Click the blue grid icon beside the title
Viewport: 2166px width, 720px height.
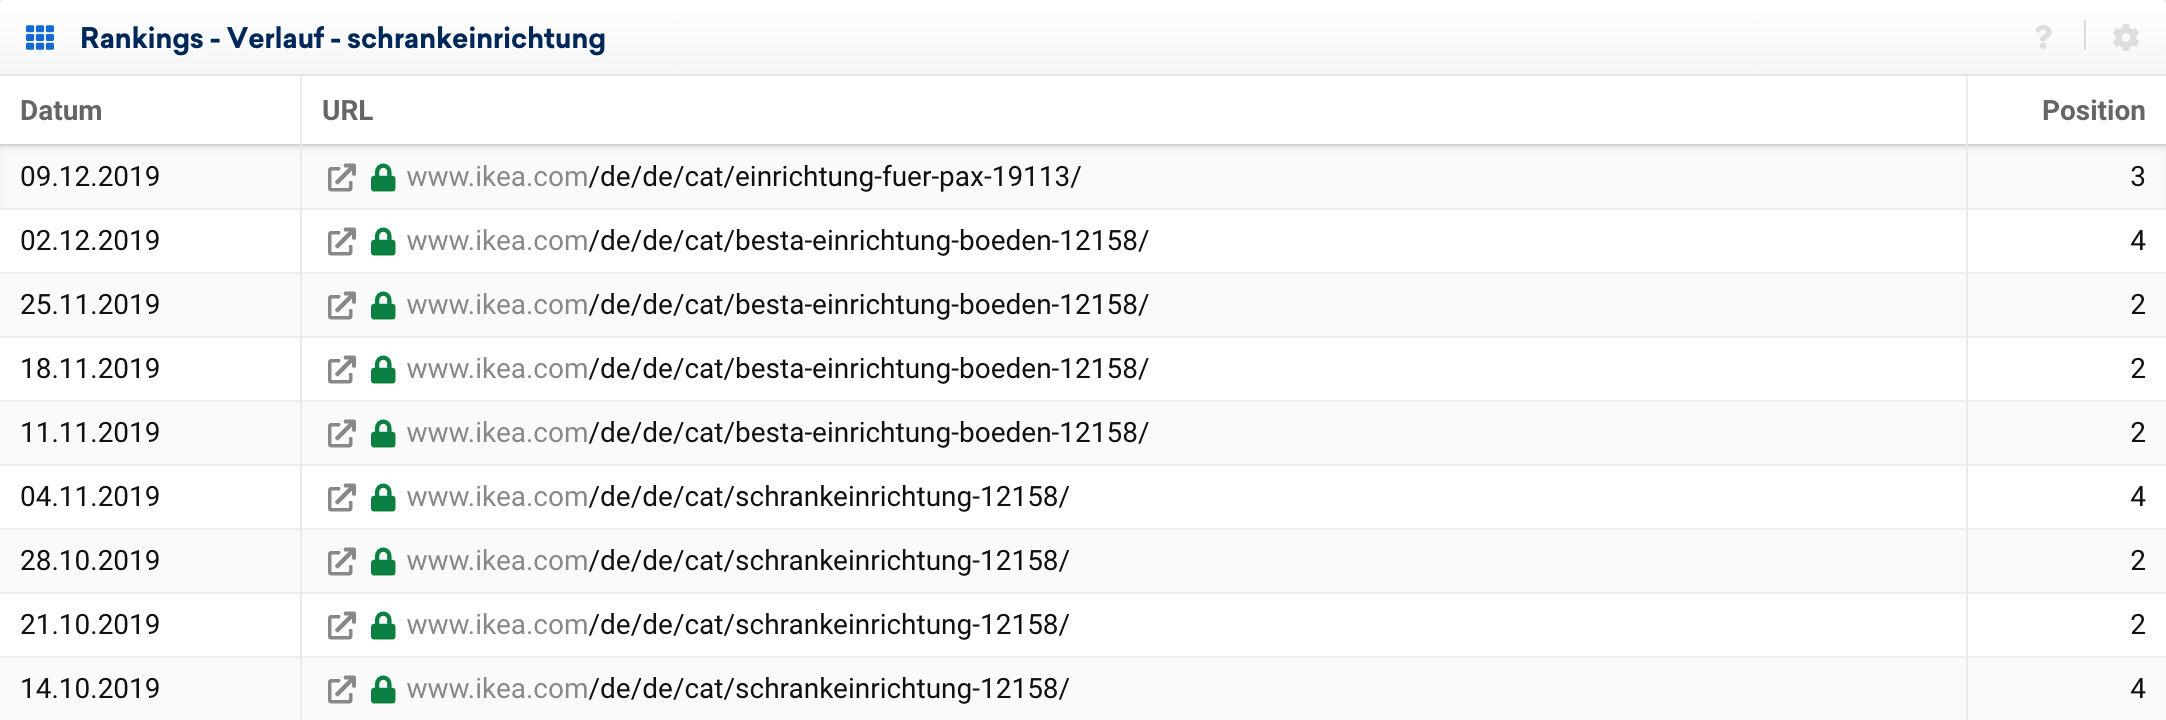pos(40,38)
